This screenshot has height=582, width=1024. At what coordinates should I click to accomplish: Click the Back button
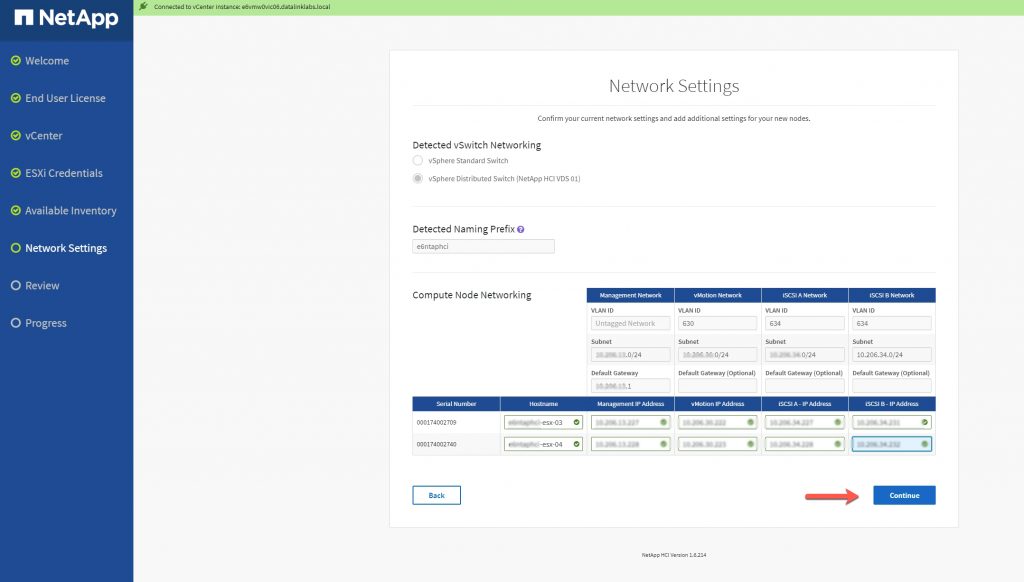[x=436, y=495]
